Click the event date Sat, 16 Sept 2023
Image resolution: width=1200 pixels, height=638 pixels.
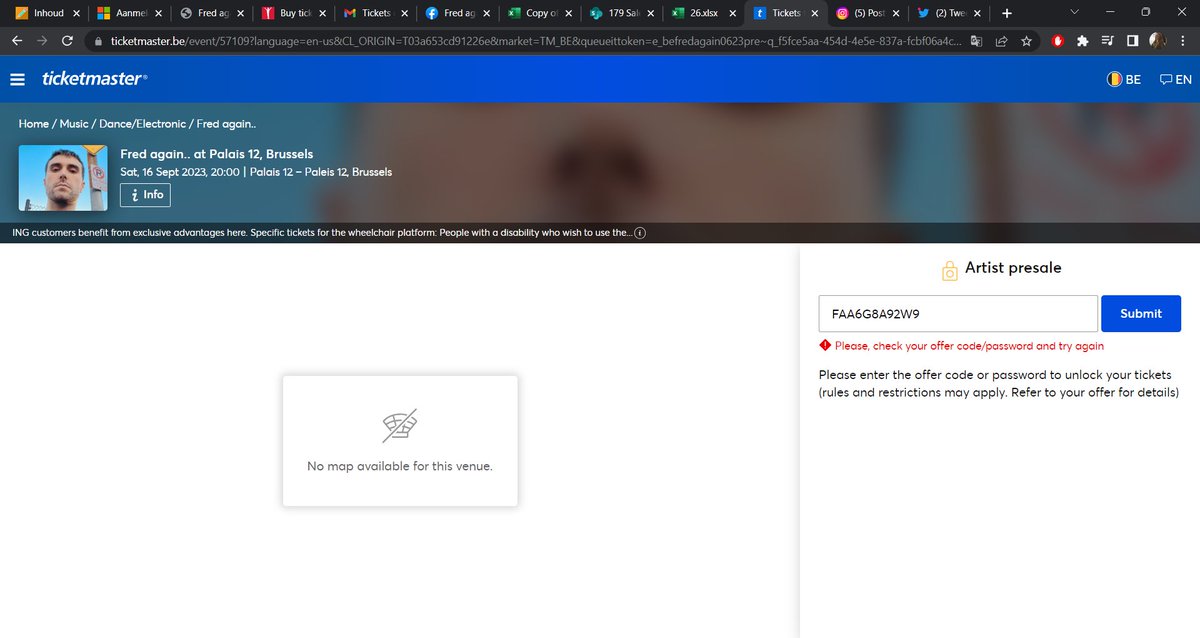pyautogui.click(x=180, y=172)
